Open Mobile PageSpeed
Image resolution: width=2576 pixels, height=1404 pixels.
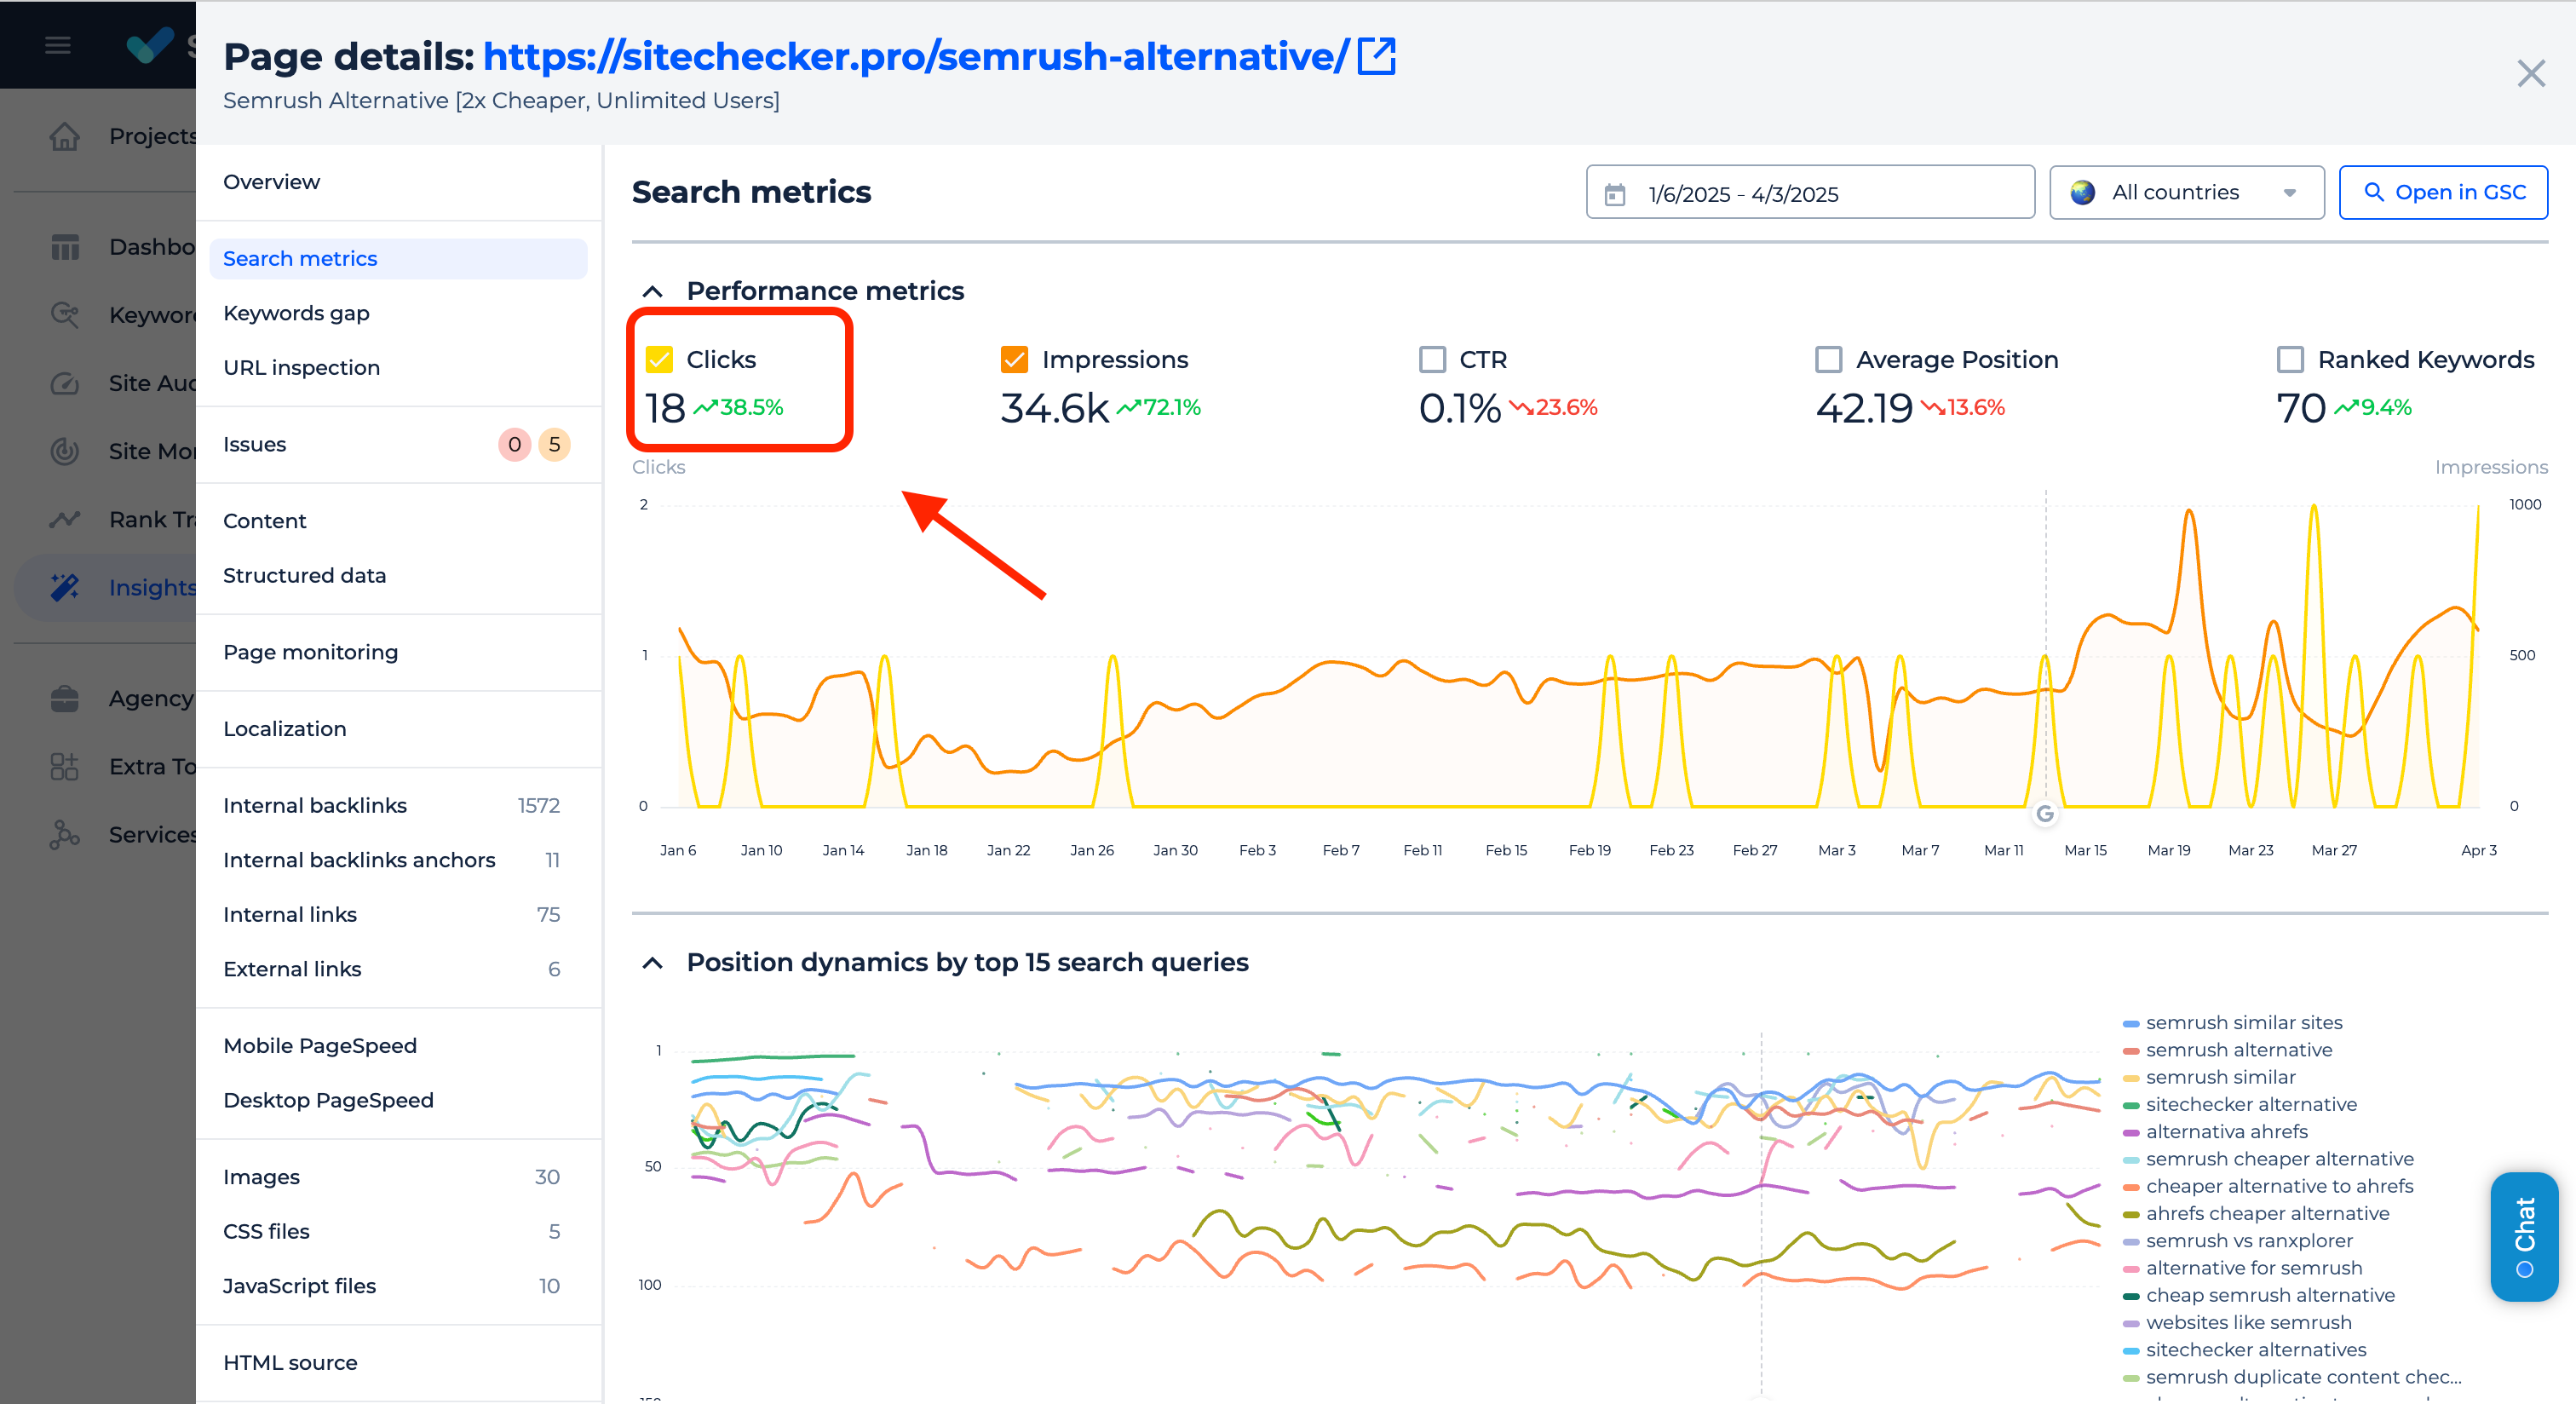coord(319,1046)
